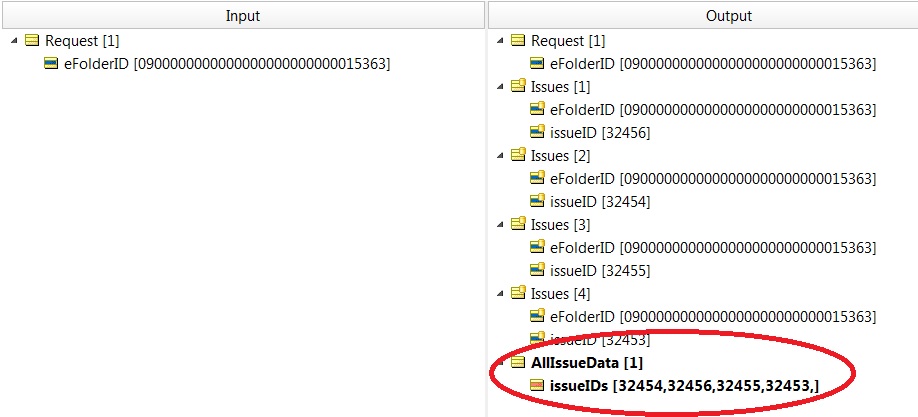Select the issueID [32454] row
Screen dimensions: 918x417
click(x=600, y=201)
